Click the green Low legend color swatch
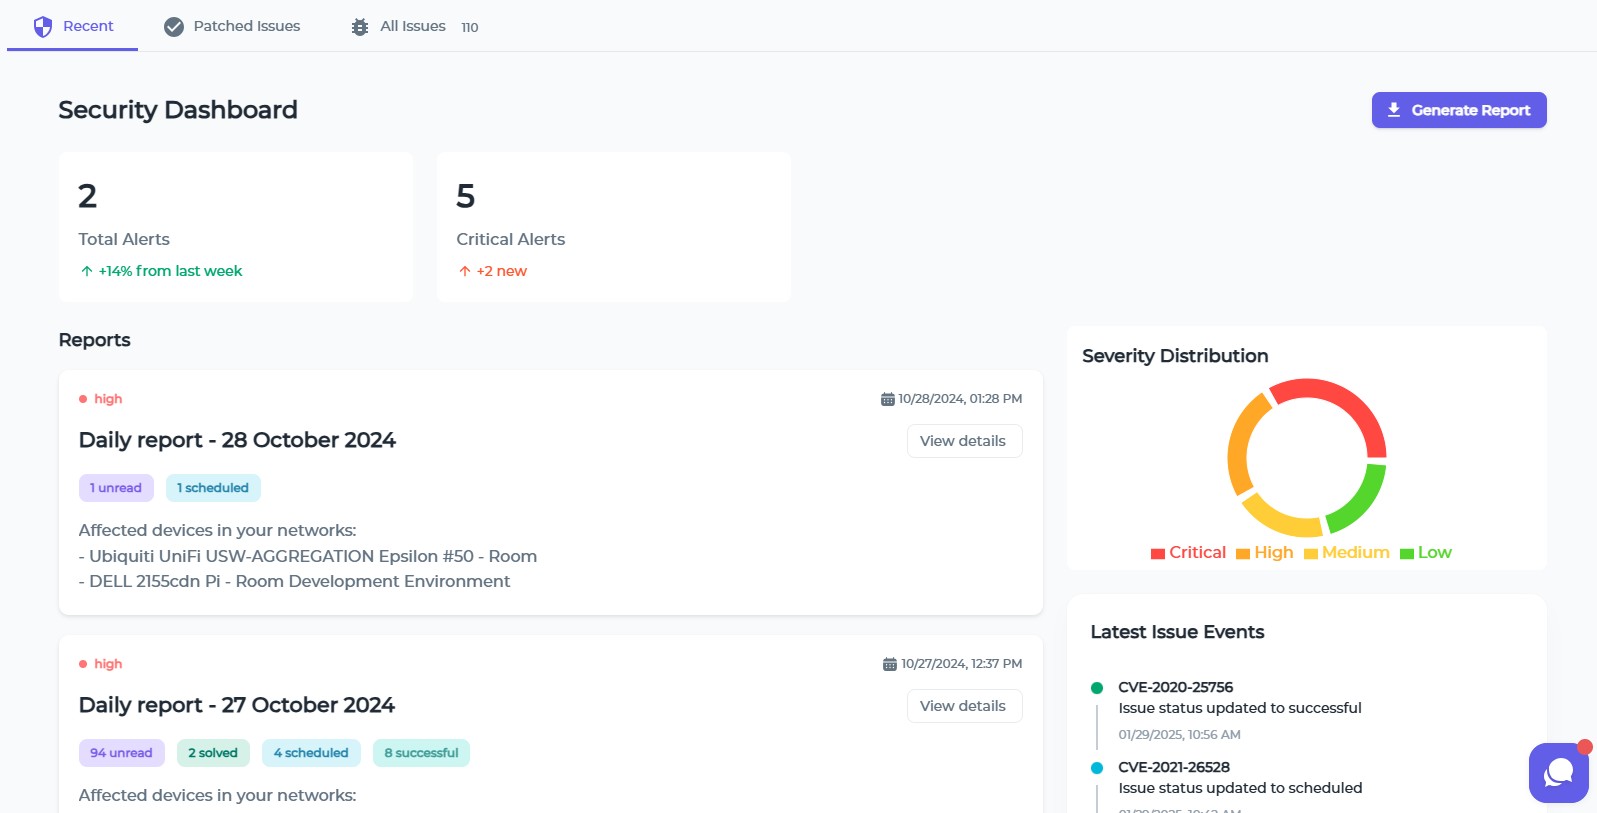The width and height of the screenshot is (1597, 813). click(x=1407, y=554)
